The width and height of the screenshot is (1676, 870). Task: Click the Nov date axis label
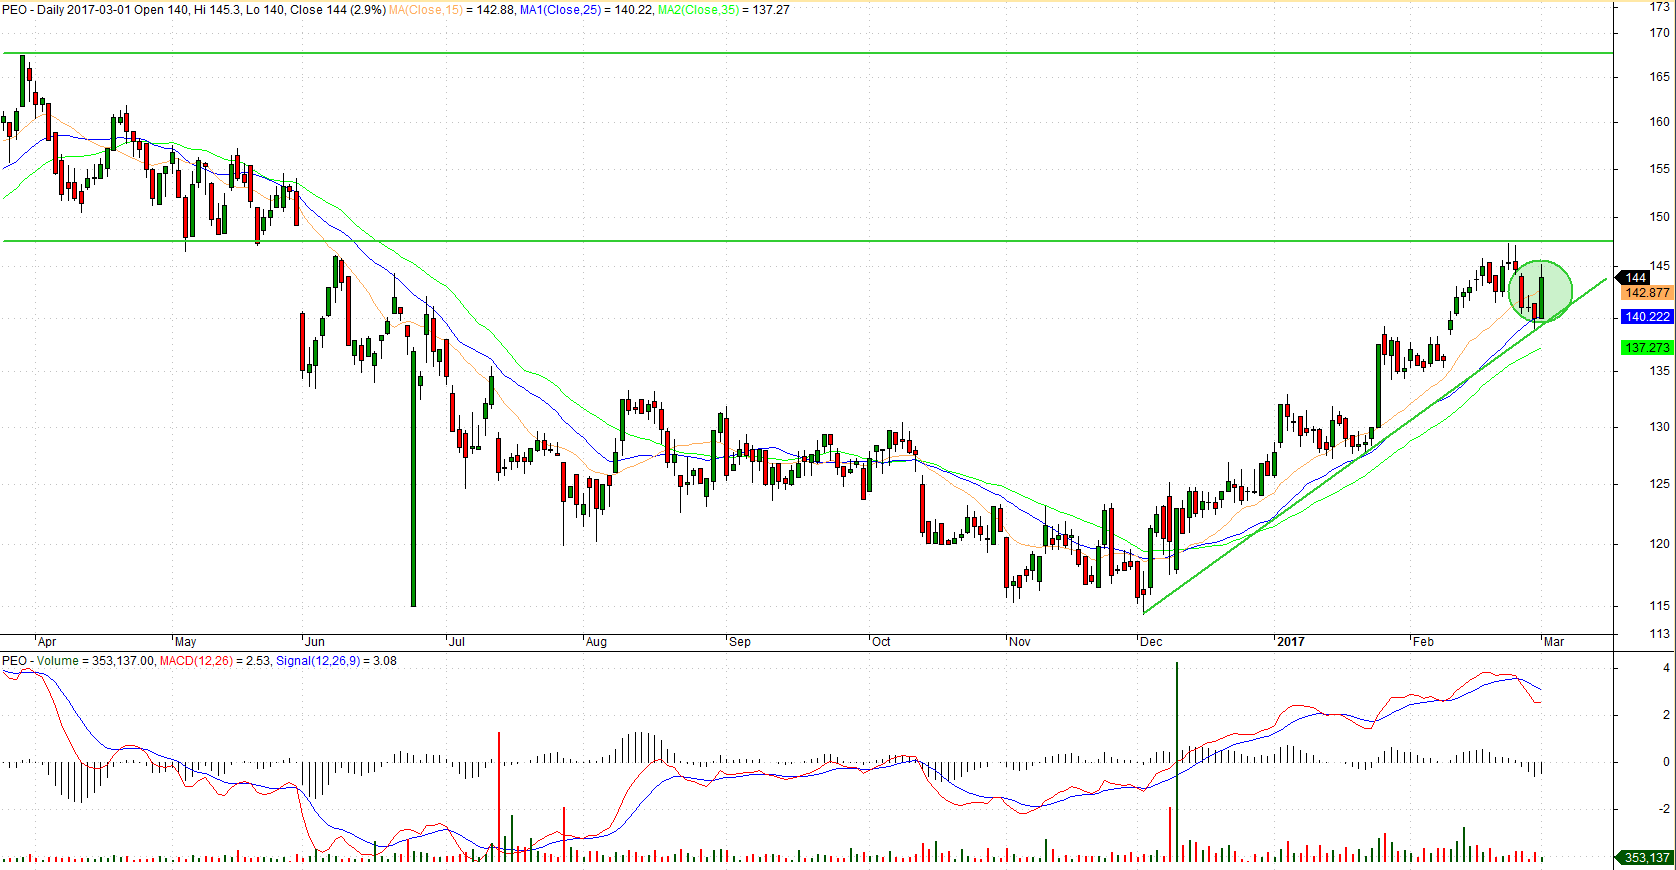point(1020,642)
